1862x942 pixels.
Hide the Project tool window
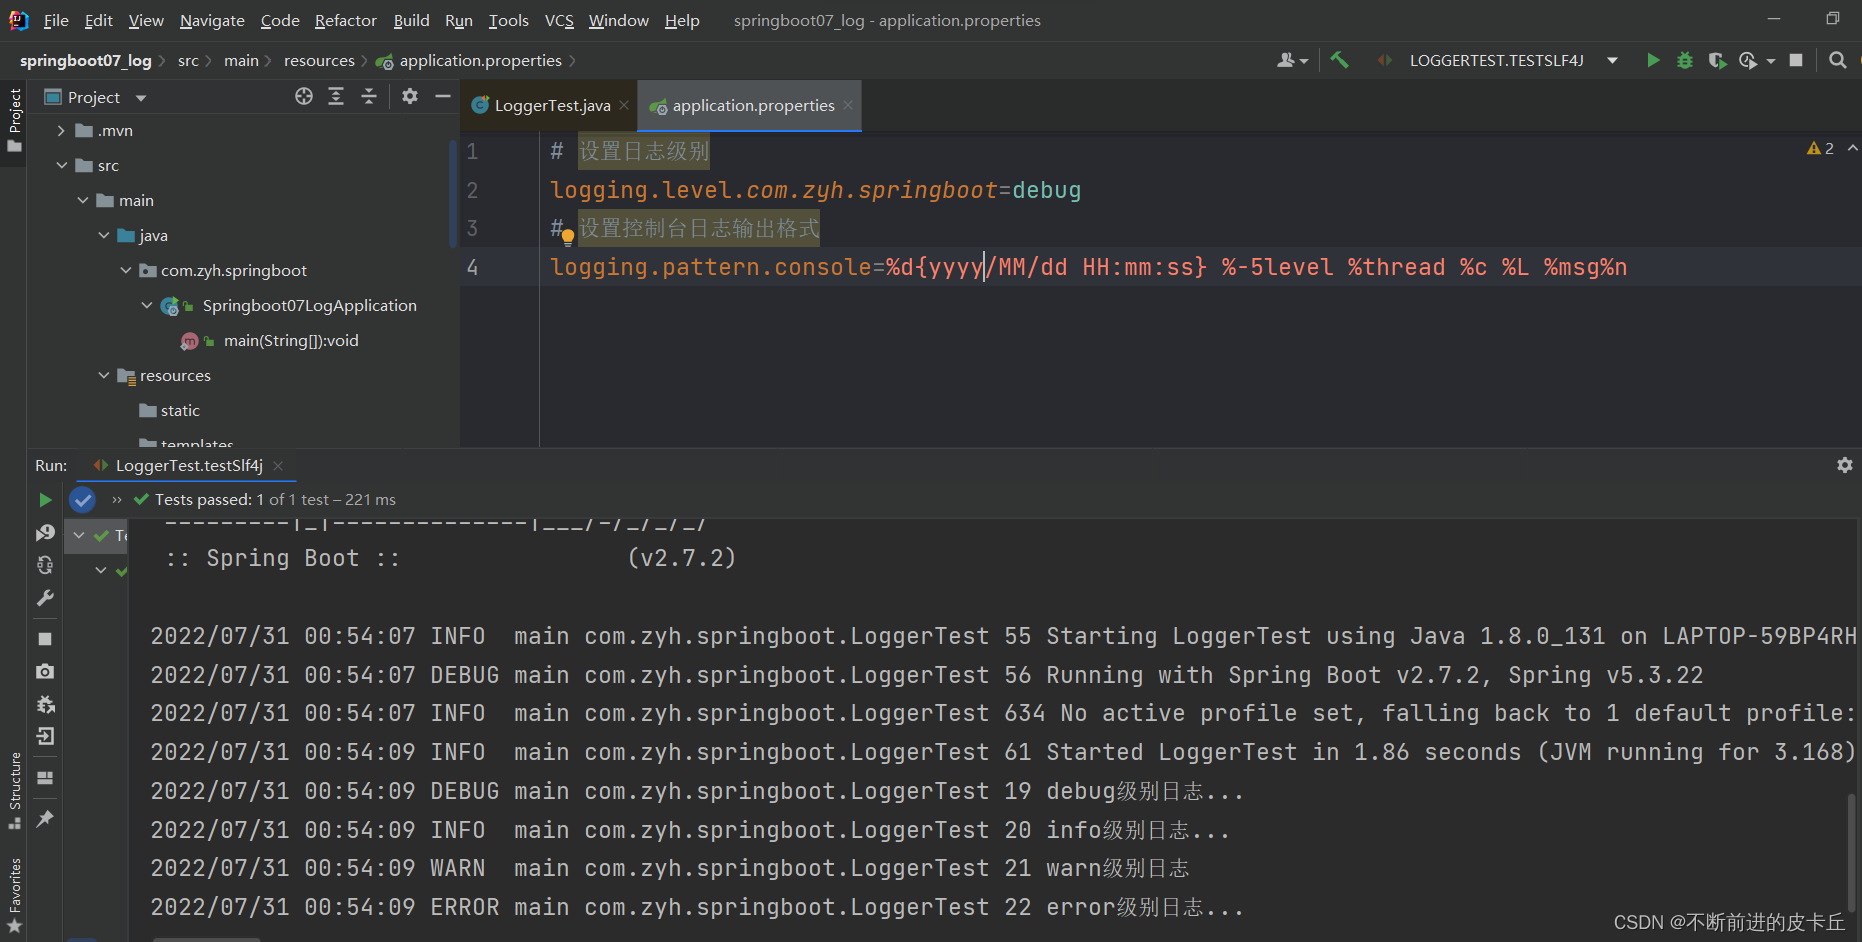(443, 96)
